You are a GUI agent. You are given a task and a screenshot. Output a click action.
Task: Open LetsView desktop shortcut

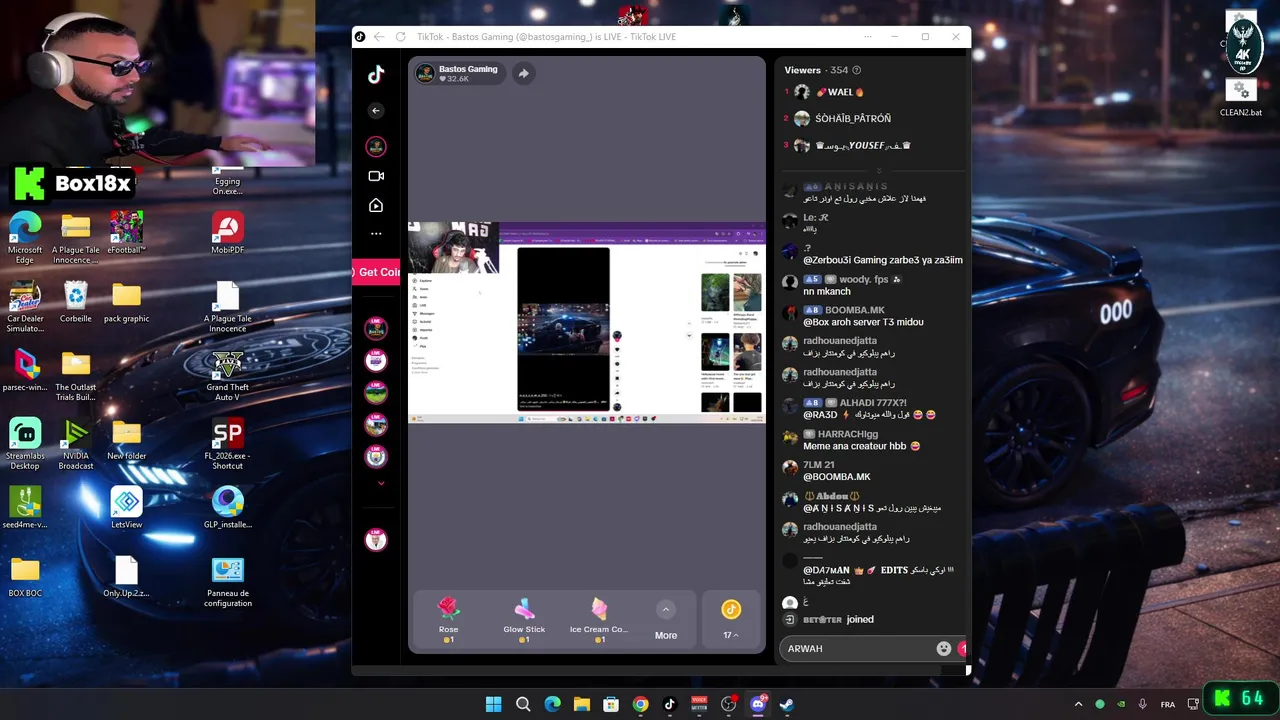(x=126, y=507)
